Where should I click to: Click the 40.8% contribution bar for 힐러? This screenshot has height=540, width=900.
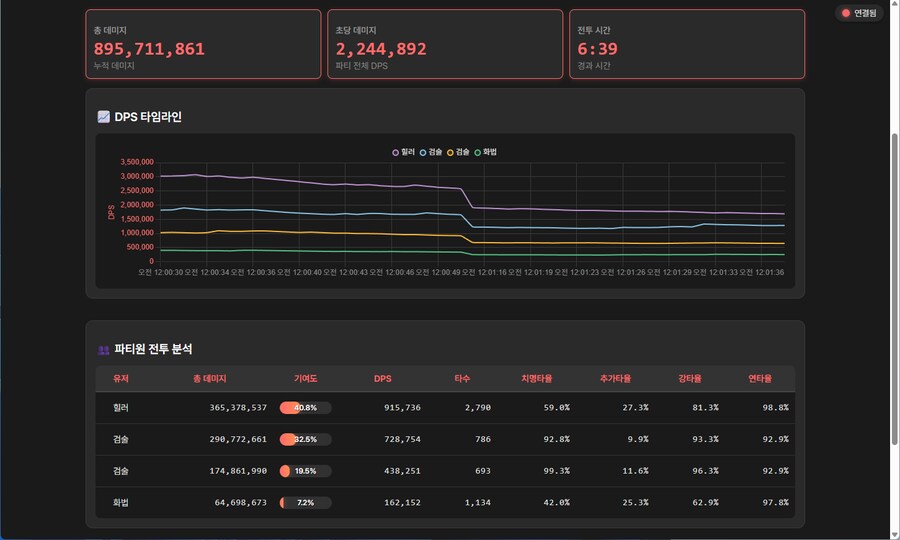[305, 408]
